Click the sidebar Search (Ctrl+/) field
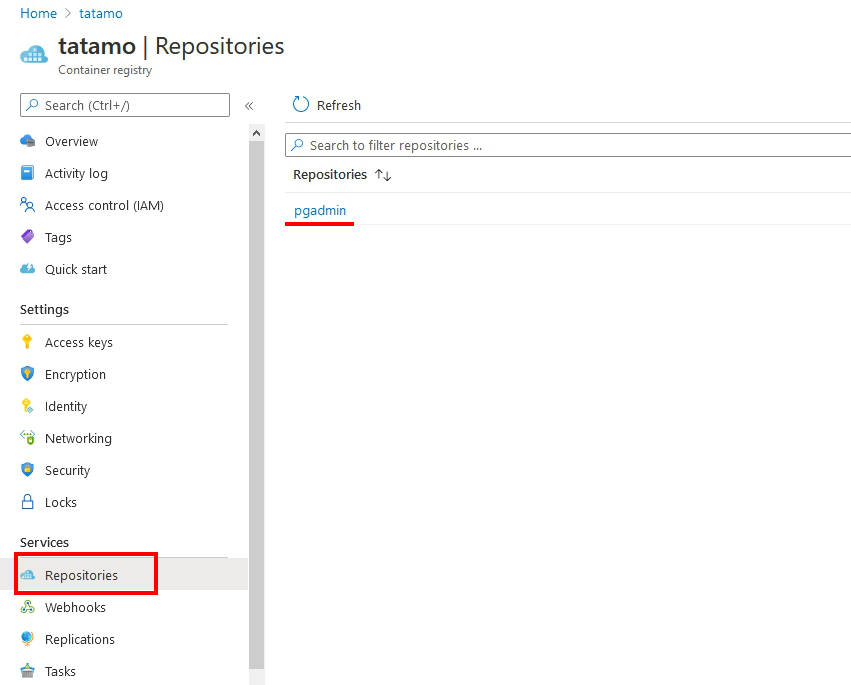 click(x=125, y=105)
